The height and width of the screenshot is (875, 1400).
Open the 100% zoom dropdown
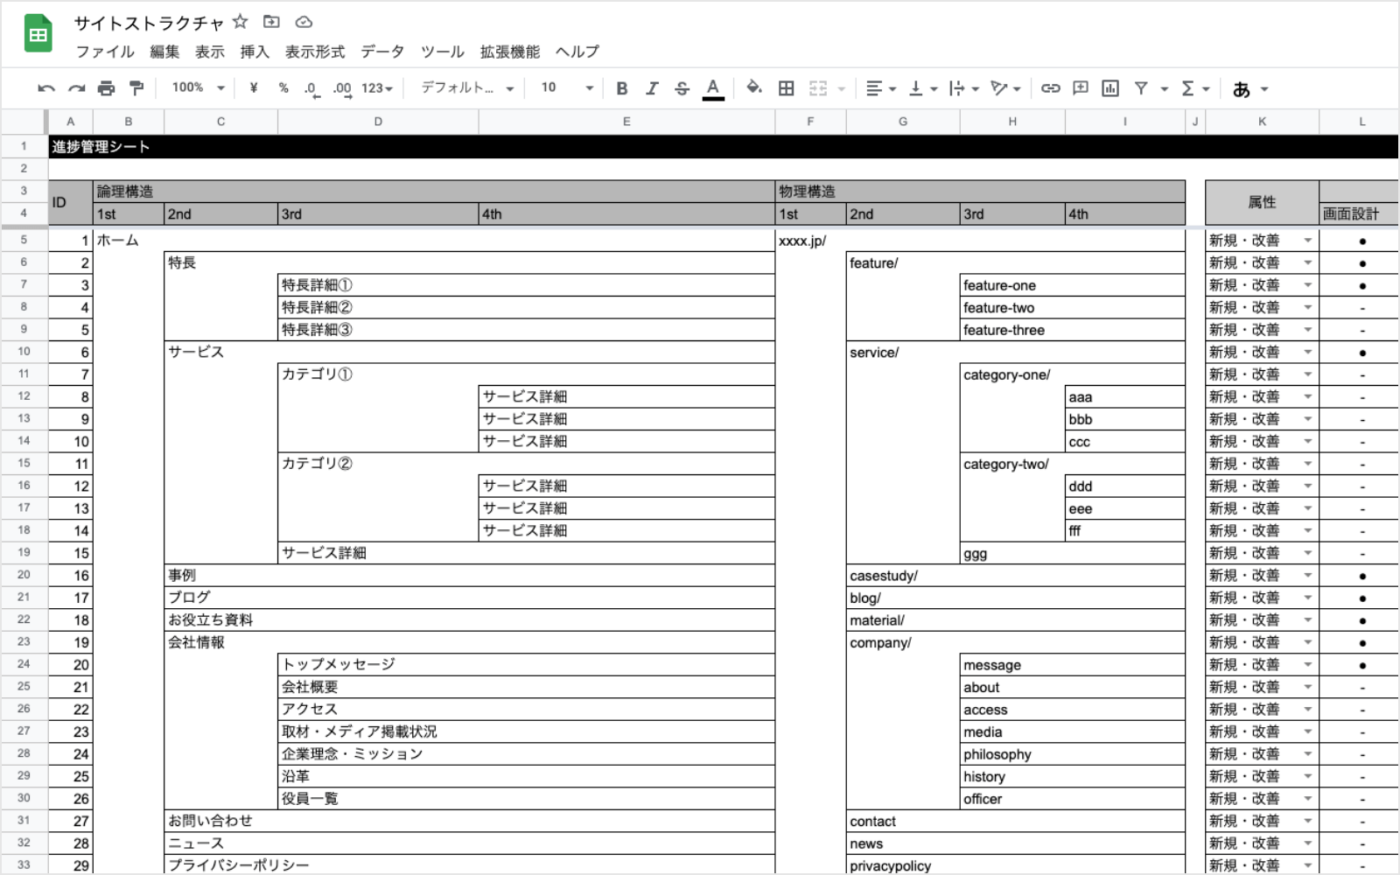coord(198,88)
